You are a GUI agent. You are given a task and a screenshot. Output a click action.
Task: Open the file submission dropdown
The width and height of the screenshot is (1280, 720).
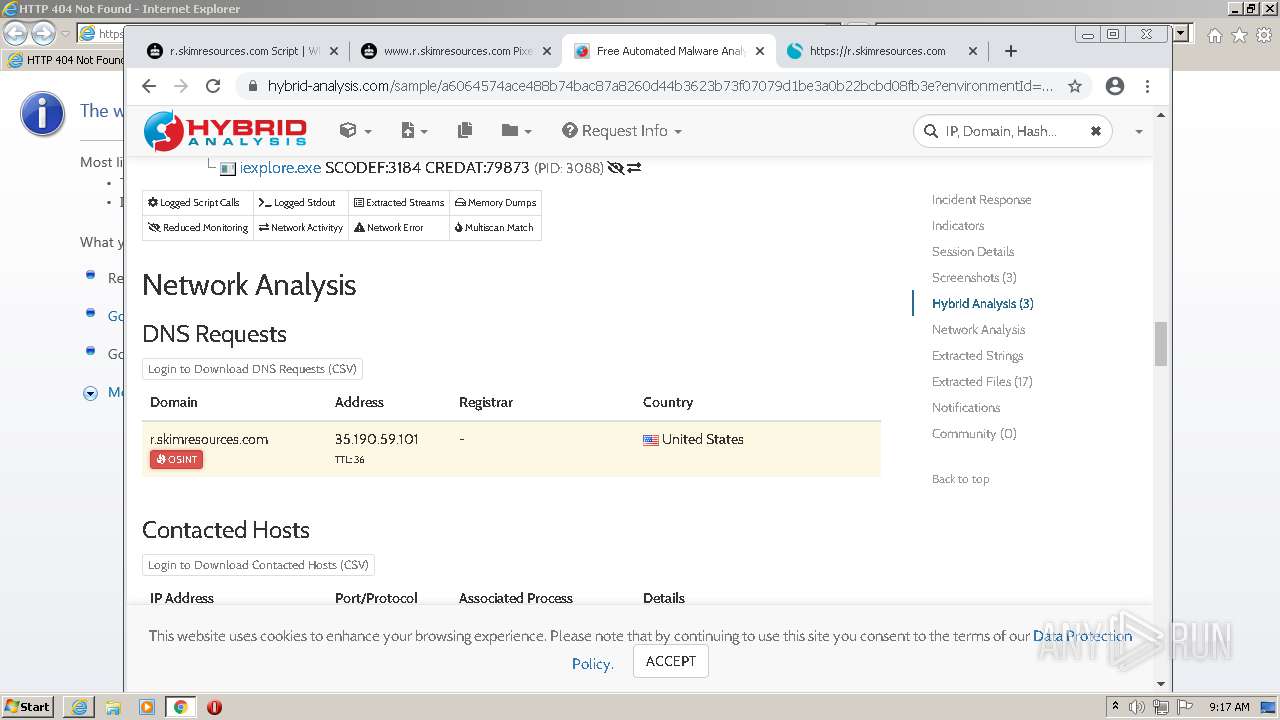pyautogui.click(x=413, y=131)
